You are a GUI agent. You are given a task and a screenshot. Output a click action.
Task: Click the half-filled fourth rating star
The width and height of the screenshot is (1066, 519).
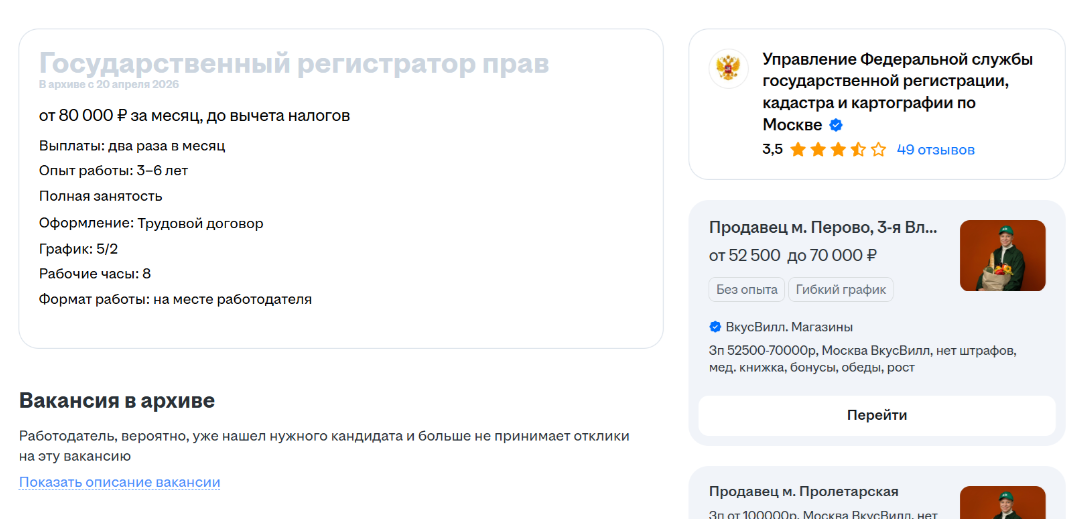pos(858,150)
